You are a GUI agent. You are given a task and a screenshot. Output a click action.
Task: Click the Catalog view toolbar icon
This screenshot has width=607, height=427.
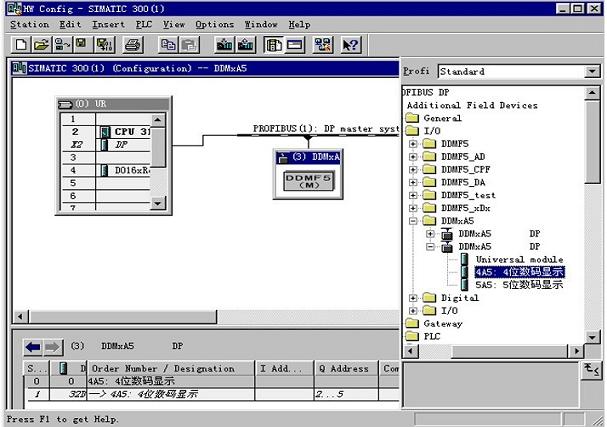click(x=273, y=45)
